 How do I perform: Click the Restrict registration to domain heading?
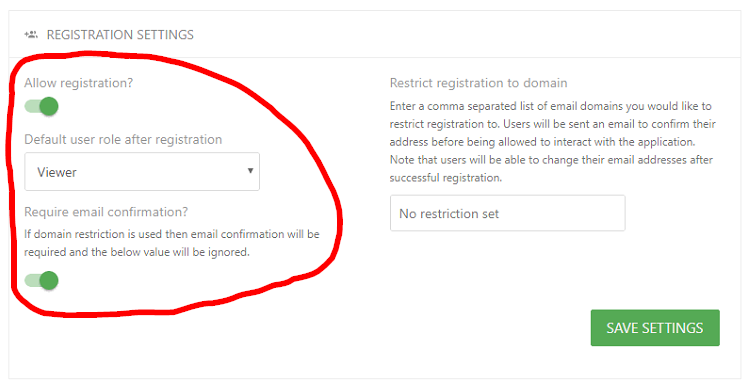coord(479,83)
